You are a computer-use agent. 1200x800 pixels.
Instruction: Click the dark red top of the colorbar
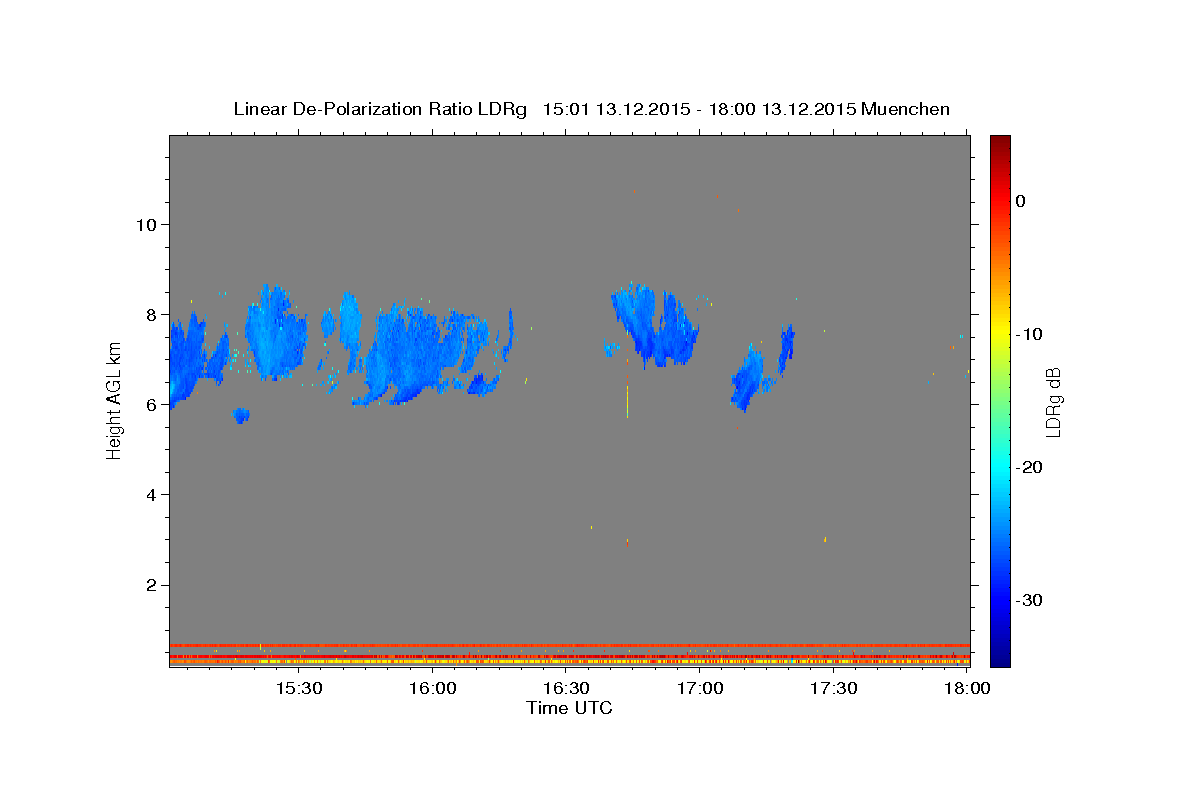pos(1000,144)
